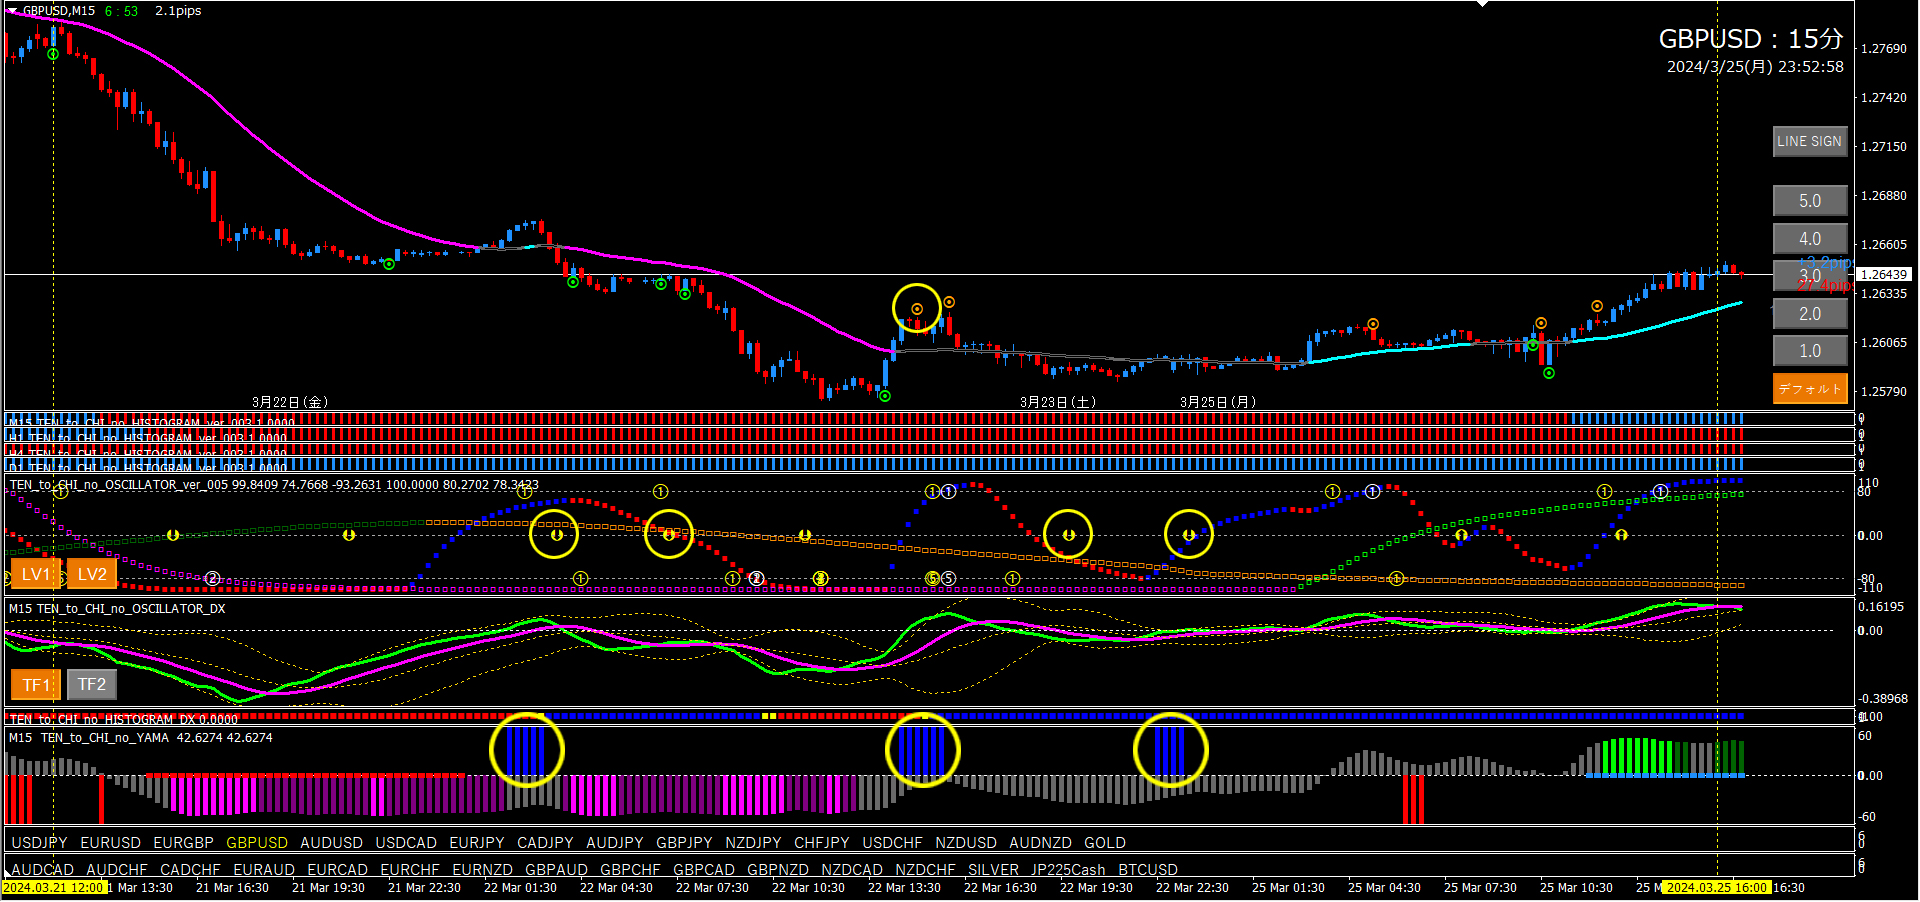Select the 5.0 level button
The height and width of the screenshot is (902, 1920).
click(1809, 200)
